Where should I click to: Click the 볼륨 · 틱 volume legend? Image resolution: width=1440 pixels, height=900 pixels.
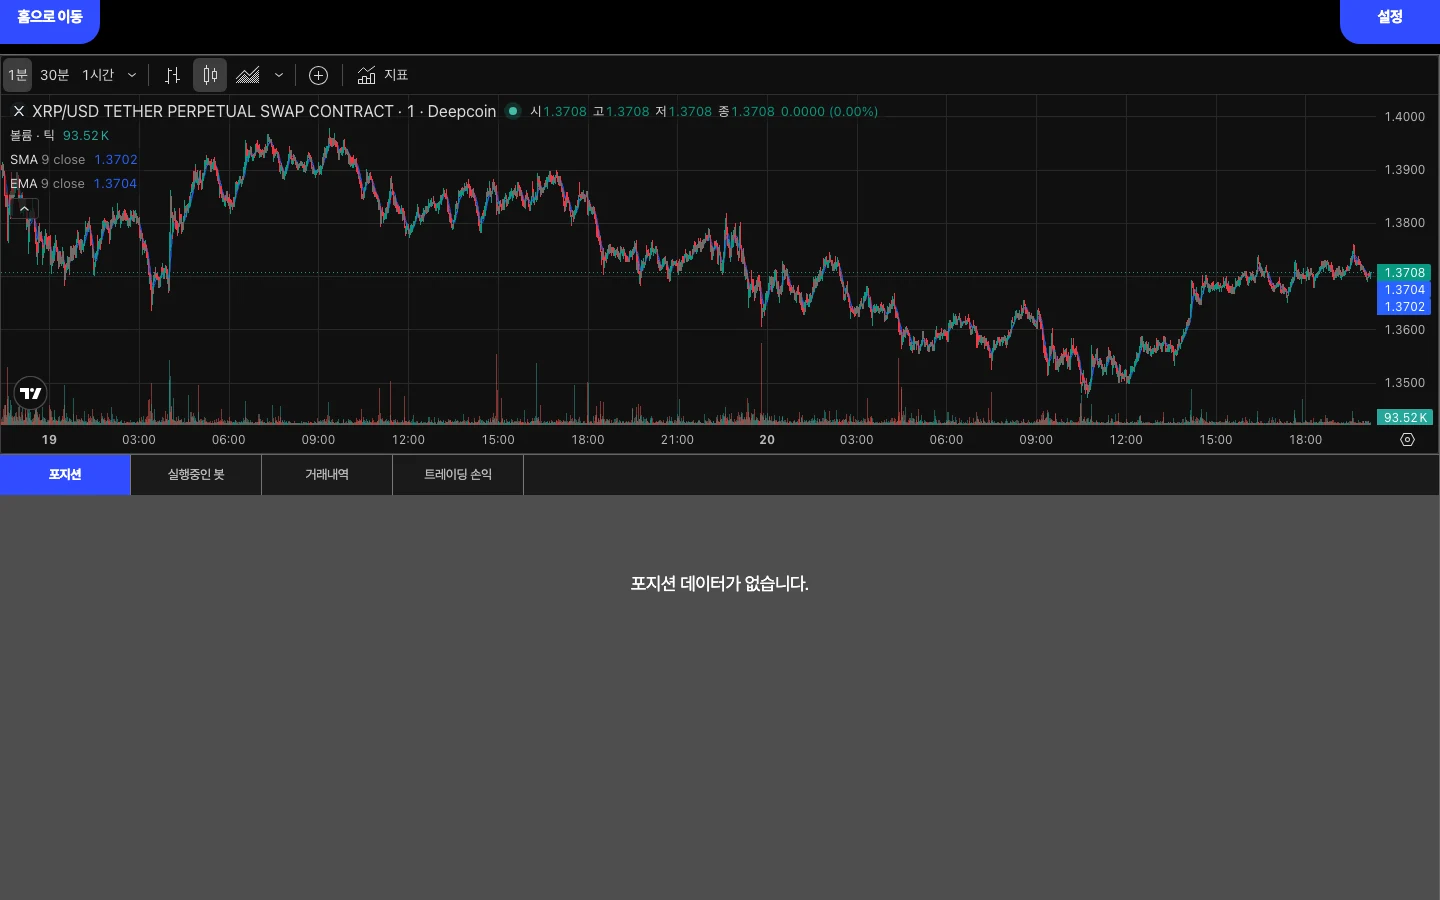click(32, 136)
